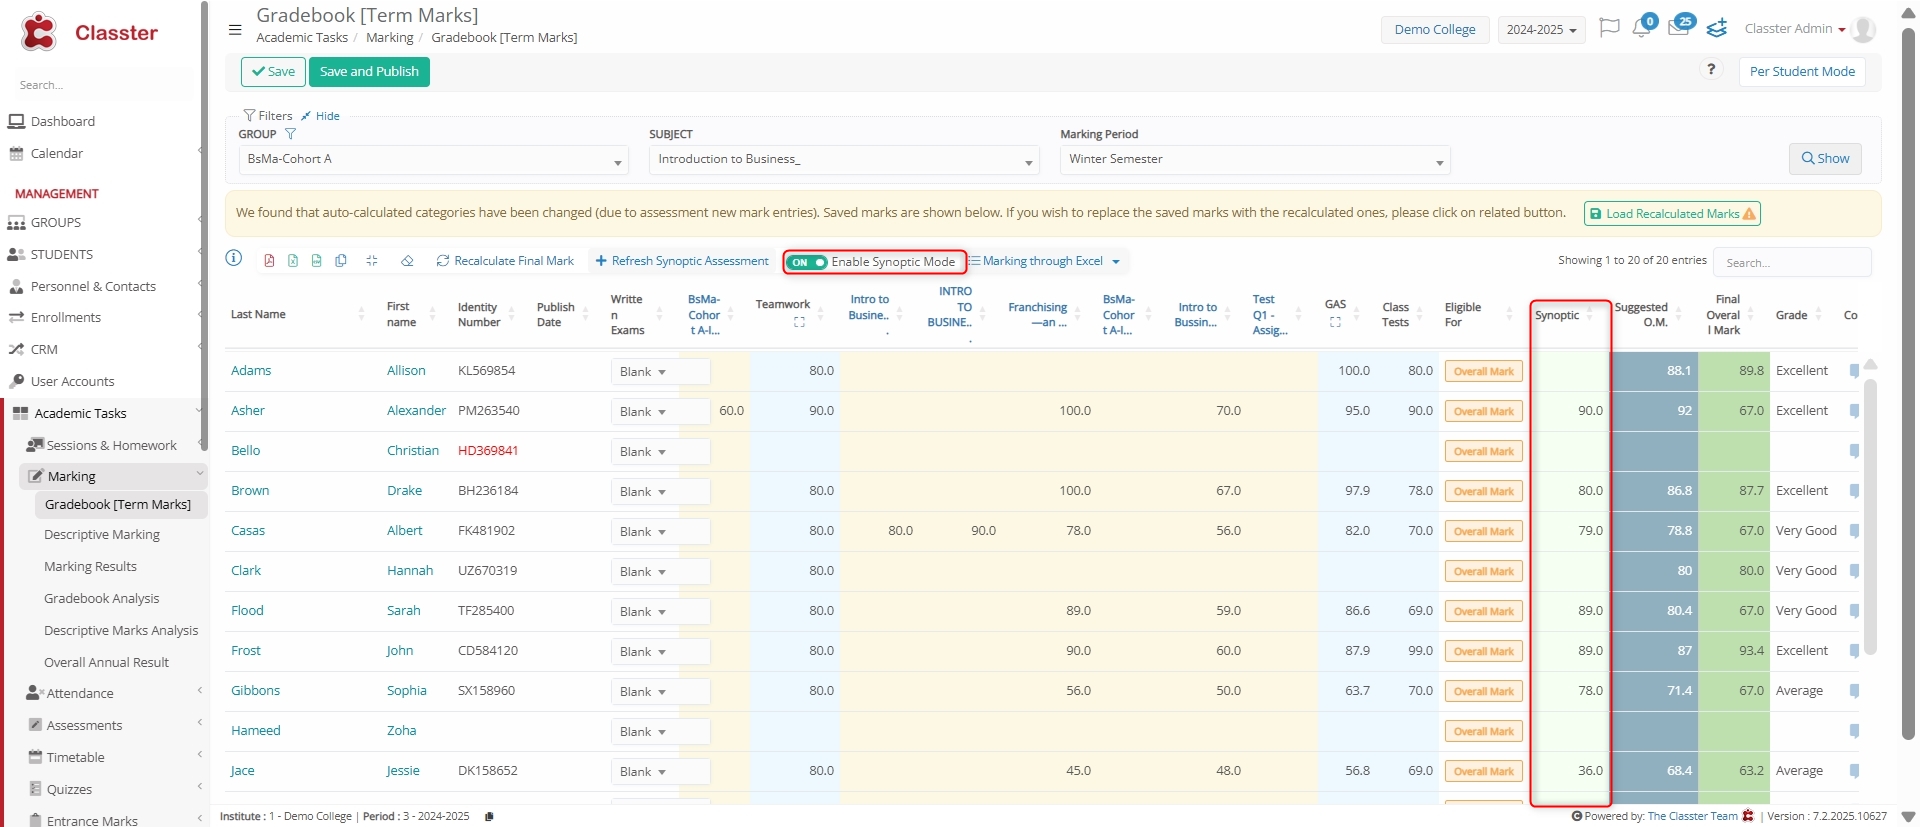
Task: Click the Show button
Action: [x=1825, y=158]
